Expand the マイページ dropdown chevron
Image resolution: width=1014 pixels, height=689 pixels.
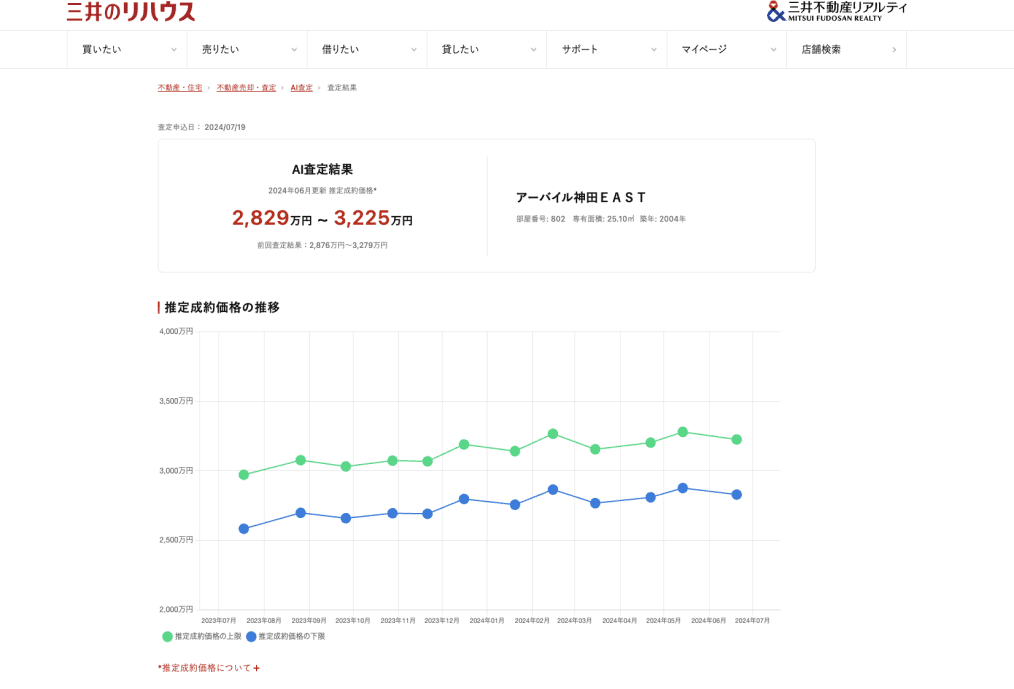pyautogui.click(x=773, y=50)
